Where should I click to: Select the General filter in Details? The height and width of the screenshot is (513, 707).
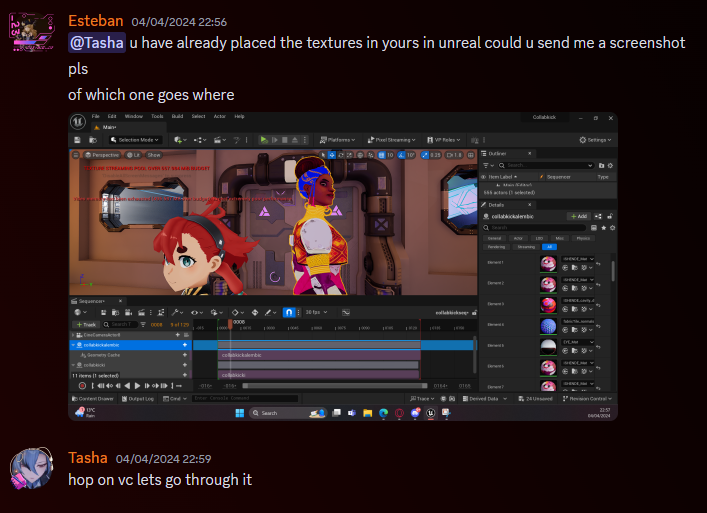pyautogui.click(x=495, y=238)
